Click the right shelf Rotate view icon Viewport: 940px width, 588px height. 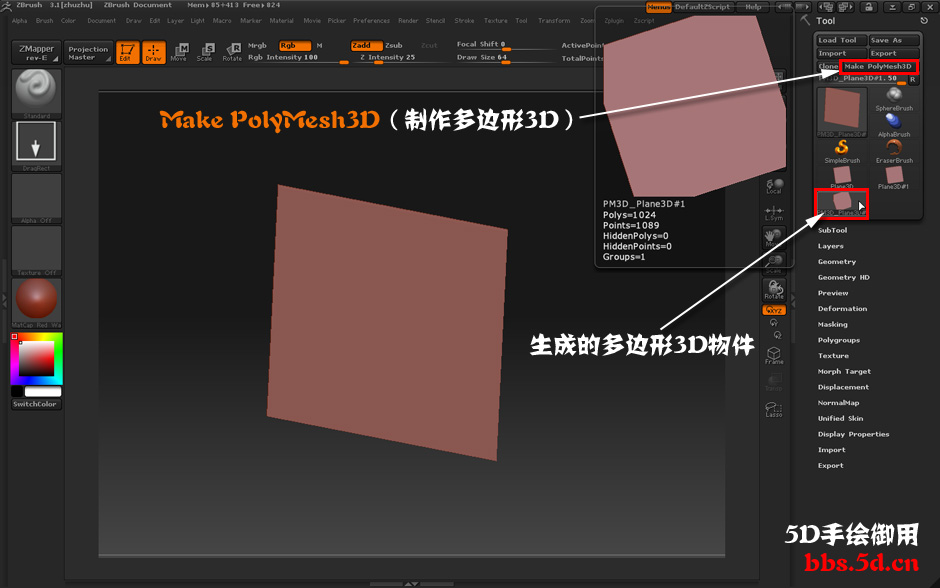pos(774,290)
